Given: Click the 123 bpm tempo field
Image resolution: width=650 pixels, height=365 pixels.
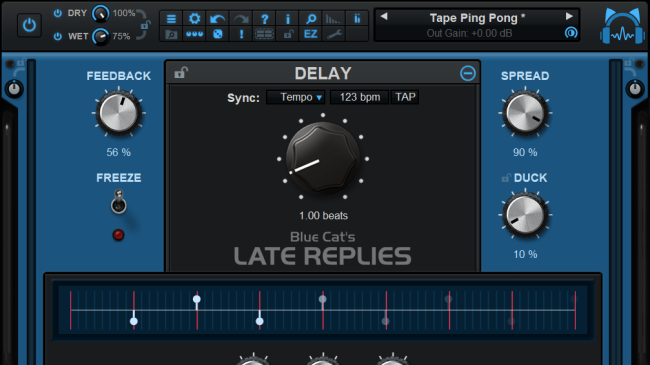Looking at the screenshot, I should tap(359, 97).
